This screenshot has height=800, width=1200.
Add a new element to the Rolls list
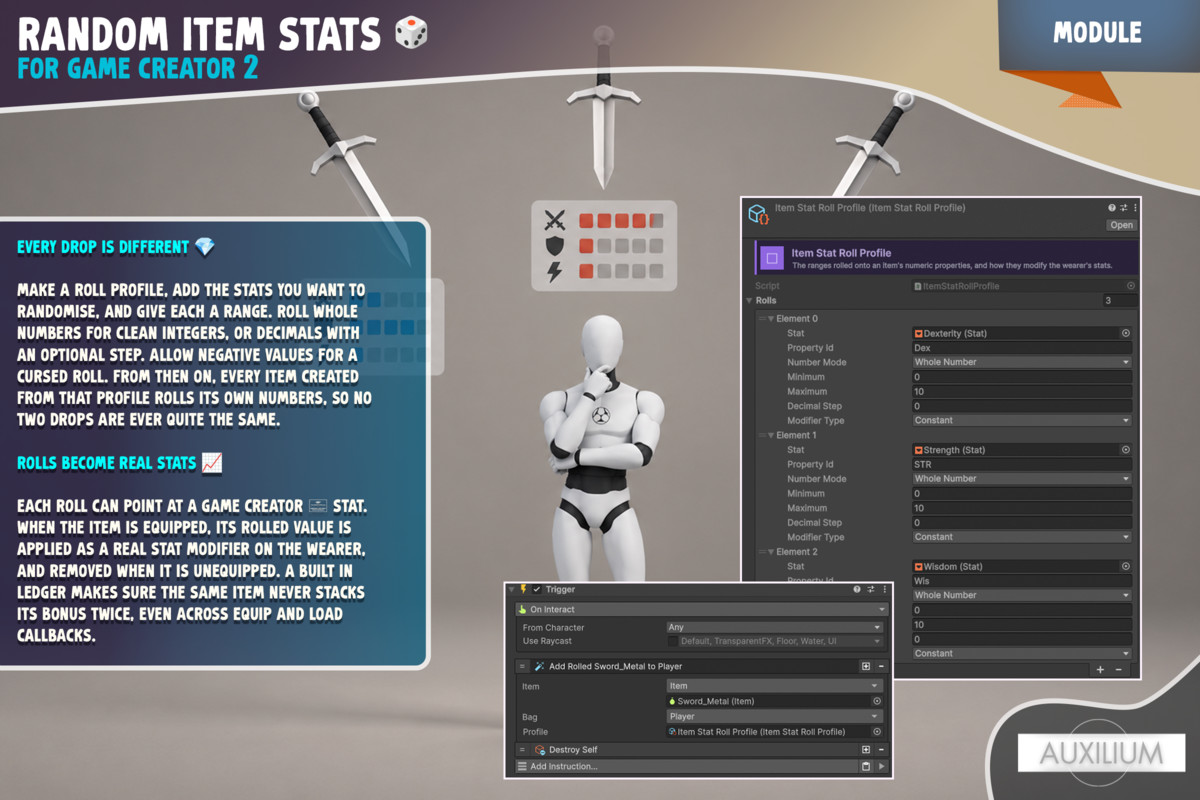coord(1100,670)
